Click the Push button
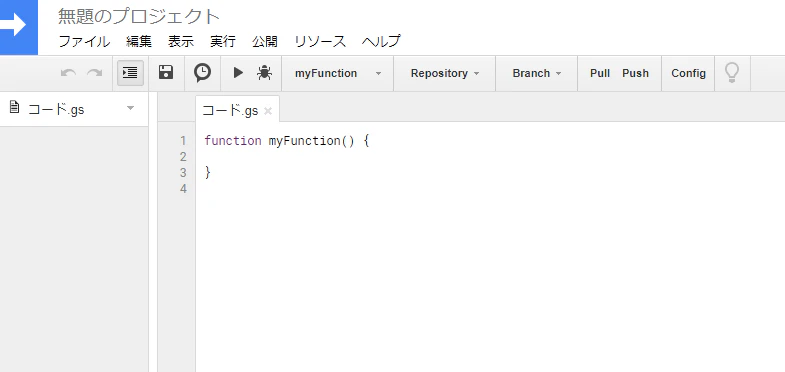Viewport: 785px width, 372px height. [635, 74]
